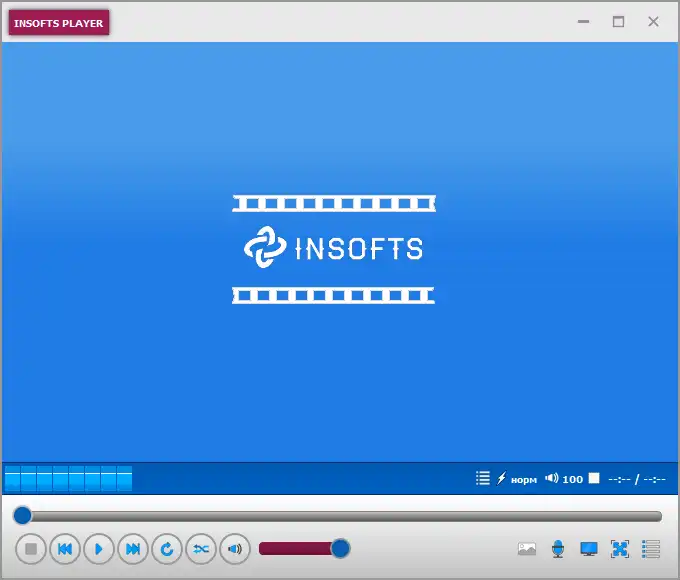
Task: Skip to the next track
Action: pyautogui.click(x=133, y=549)
